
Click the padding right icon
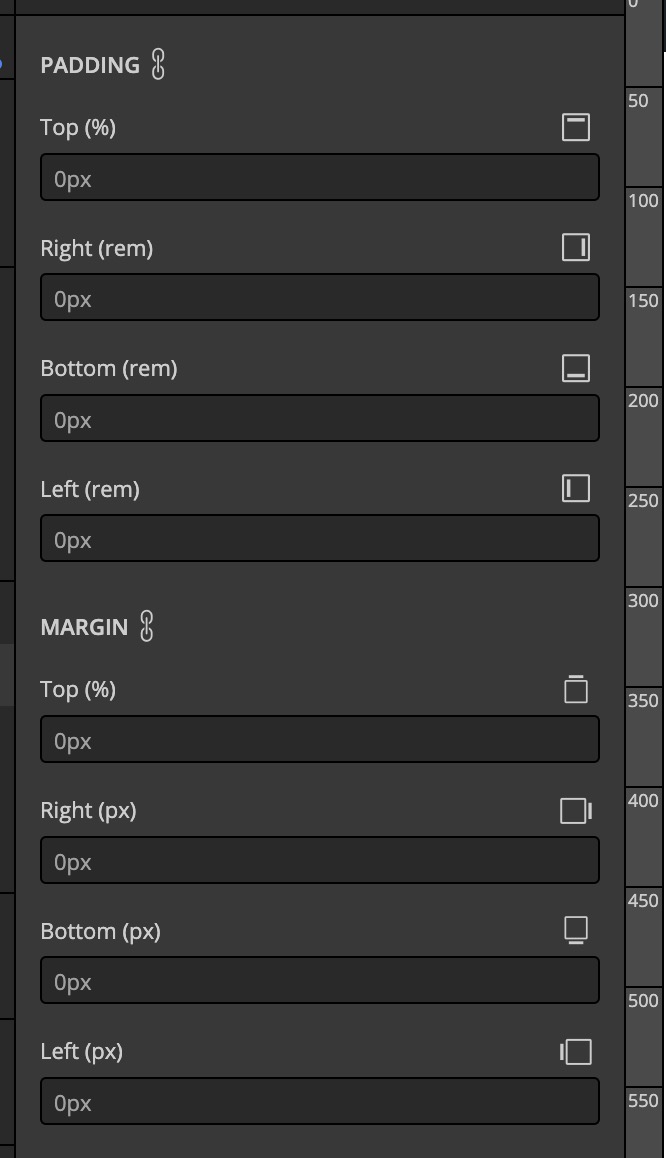[x=576, y=247]
